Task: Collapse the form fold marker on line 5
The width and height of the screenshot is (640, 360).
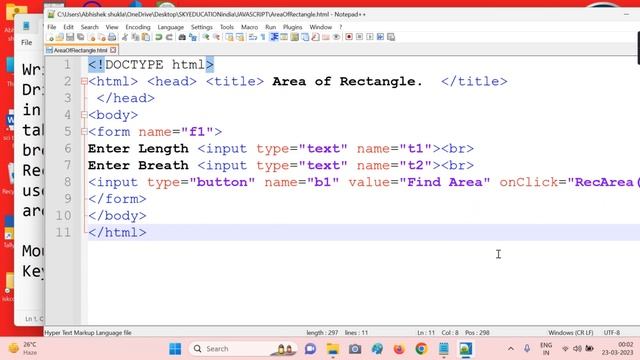Action: pyautogui.click(x=84, y=131)
